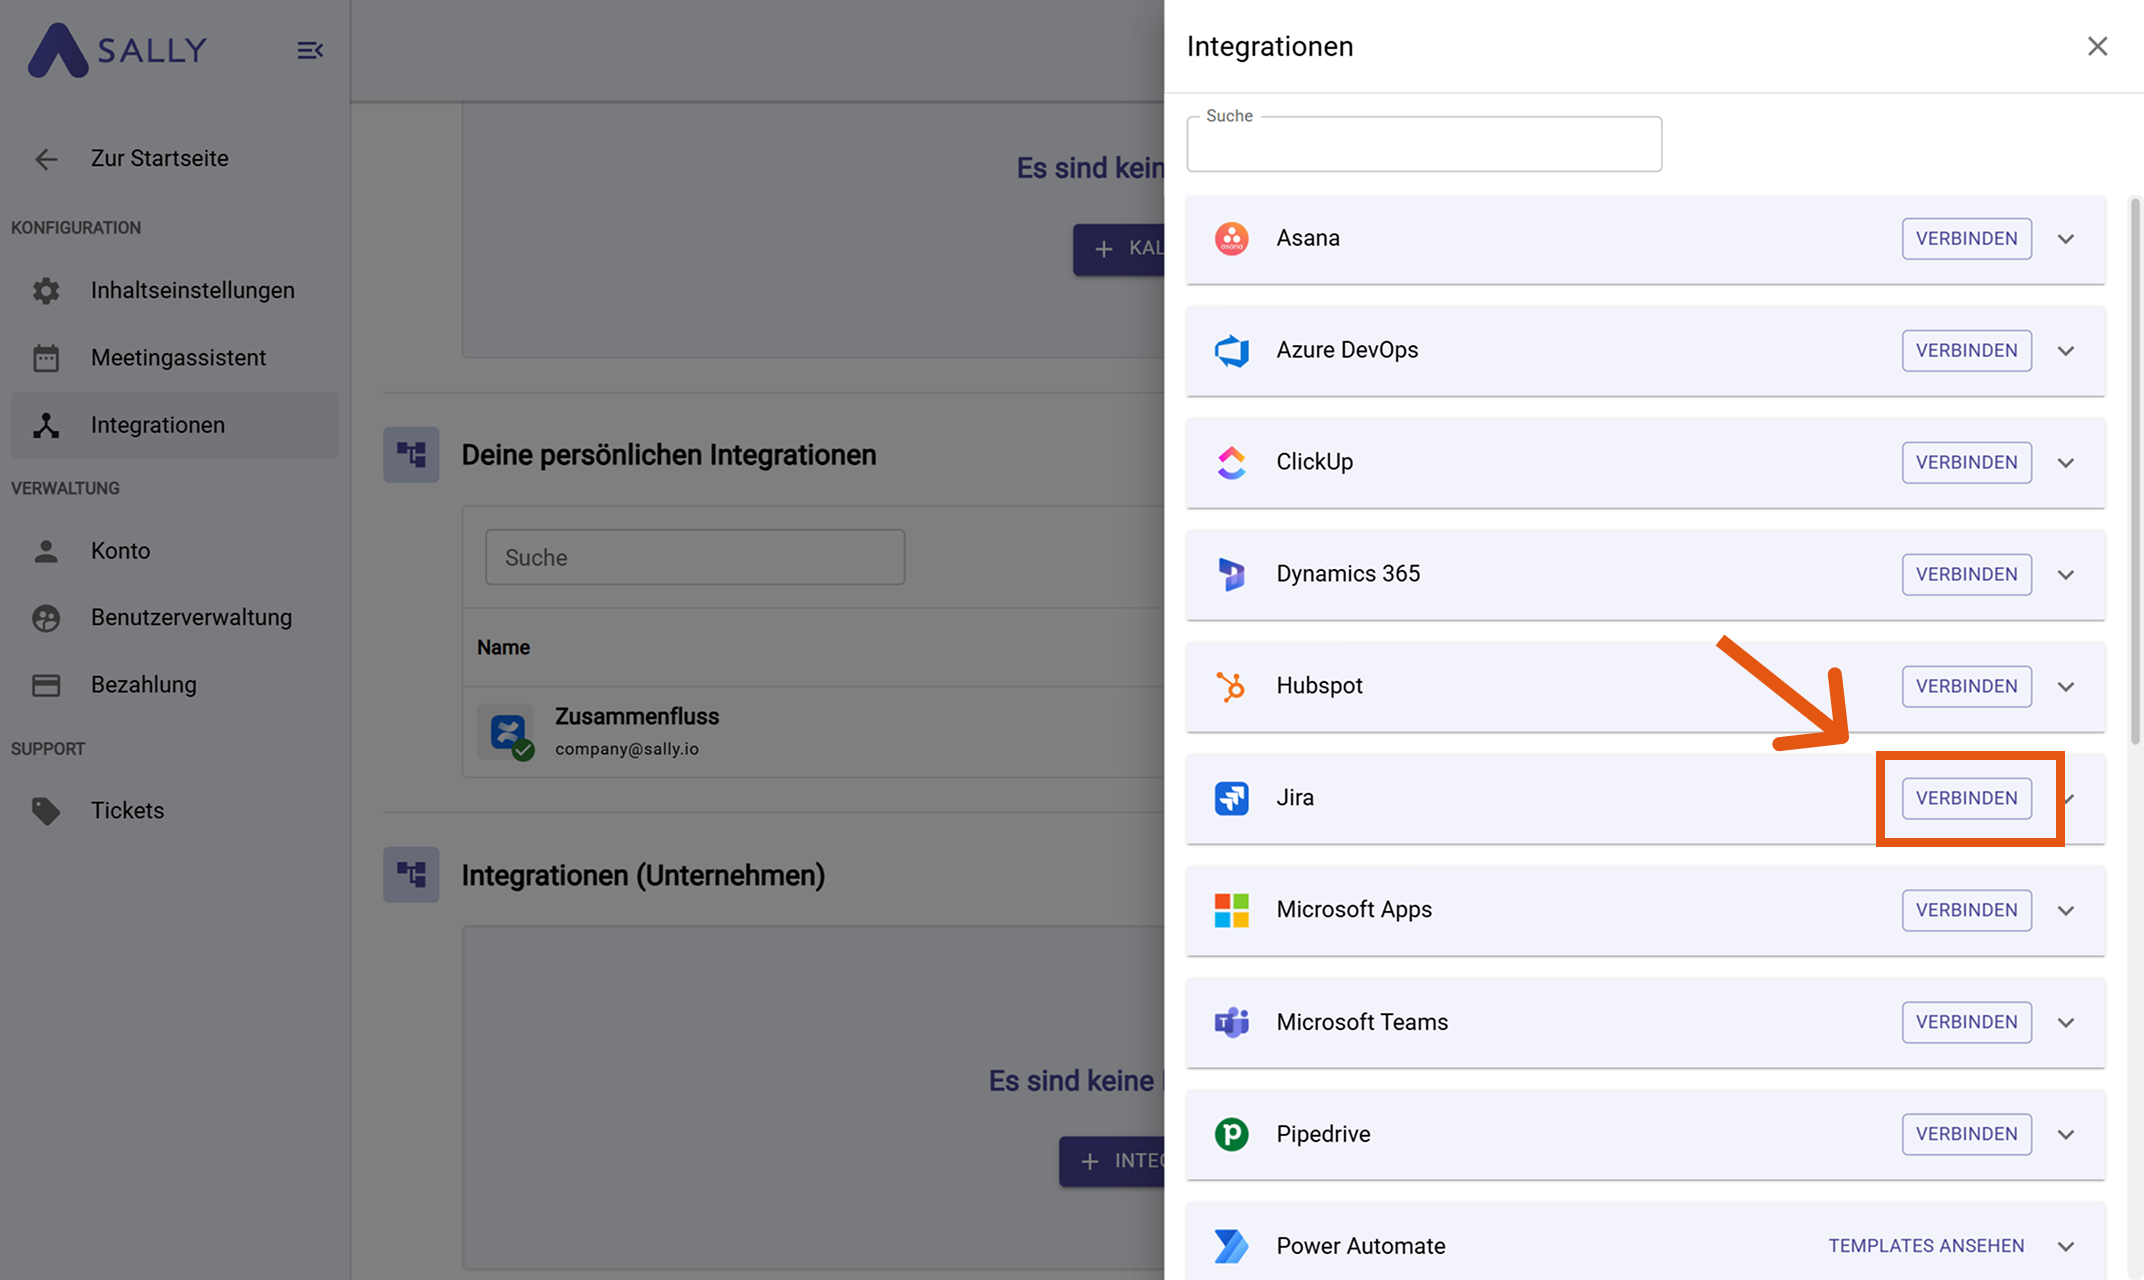This screenshot has width=2144, height=1280.
Task: Click the Sally logo in sidebar
Action: 117,50
